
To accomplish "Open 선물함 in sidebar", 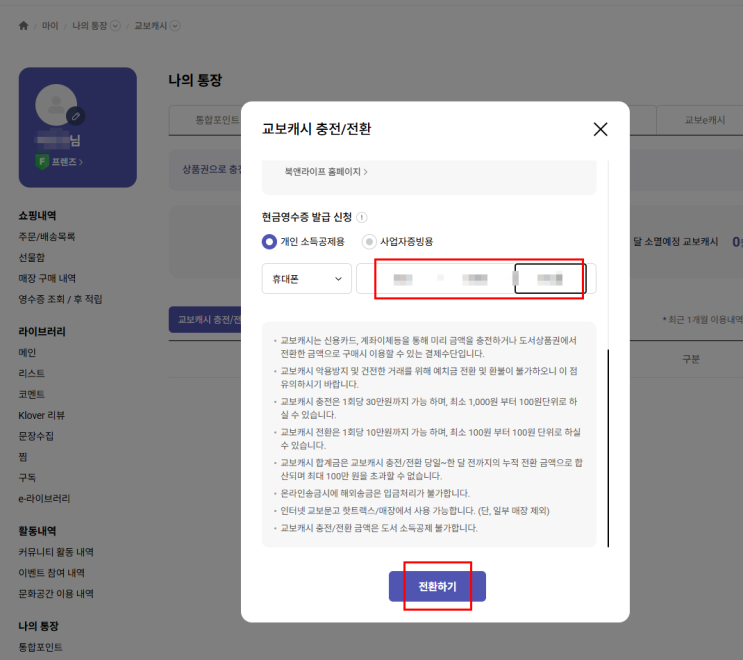I will click(x=31, y=257).
